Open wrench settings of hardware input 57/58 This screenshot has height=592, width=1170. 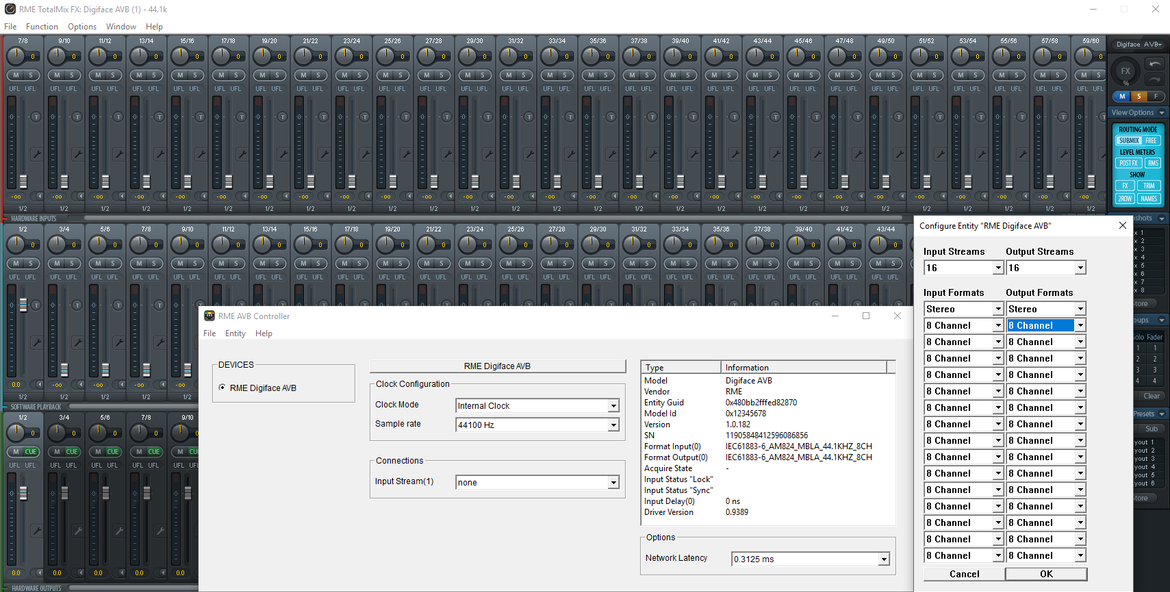(x=1063, y=154)
